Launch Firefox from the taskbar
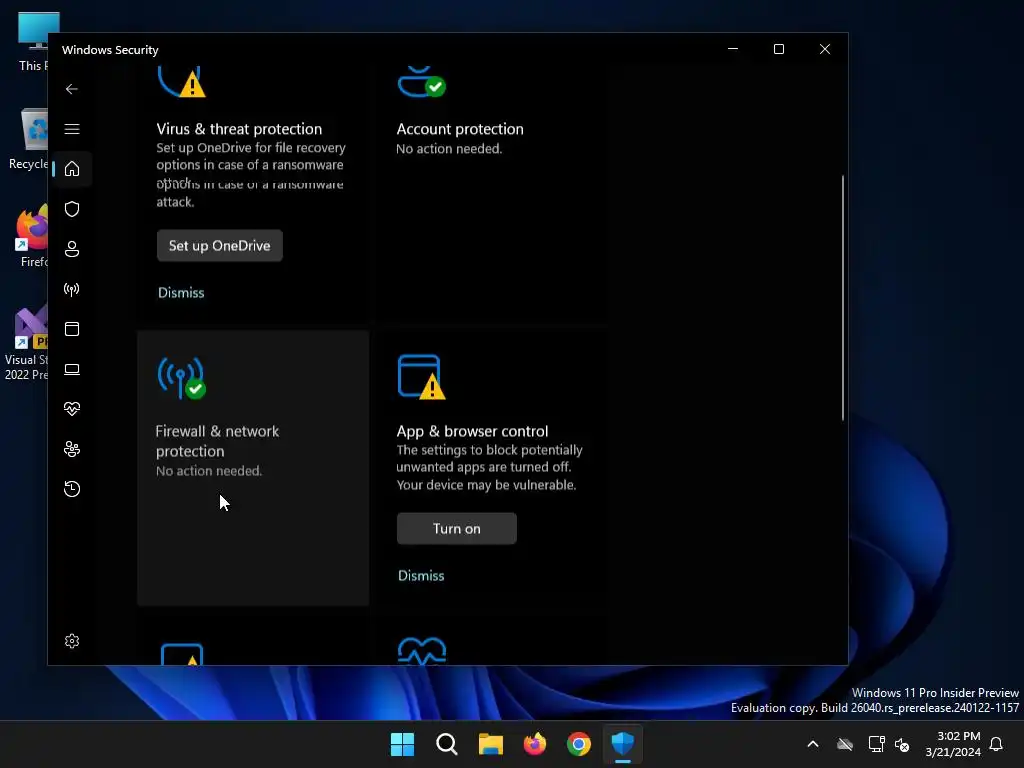Screen dimensions: 1024x768 (535, 744)
